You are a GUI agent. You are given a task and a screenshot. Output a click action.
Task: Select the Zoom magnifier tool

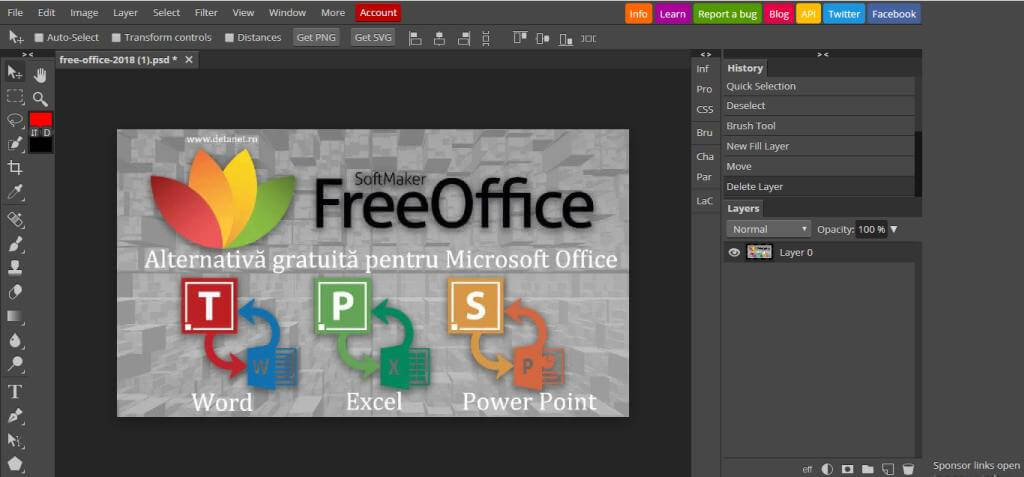tap(40, 99)
